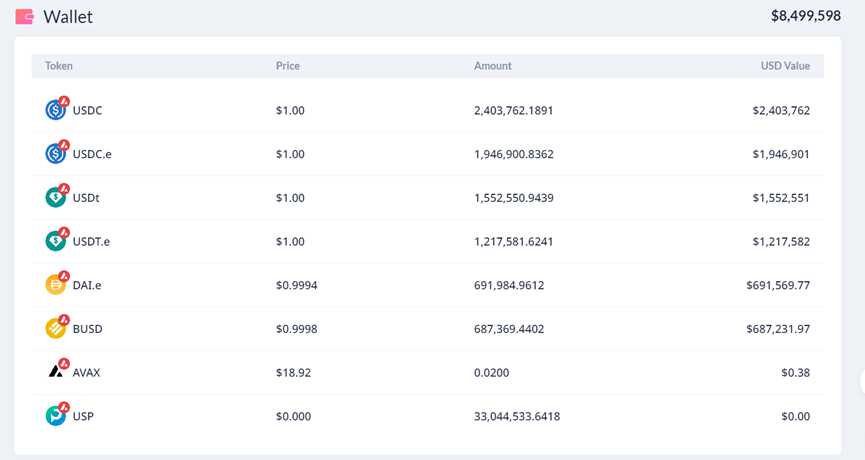Select the DAI.e USD value $691,569.77
This screenshot has width=865, height=460.
click(777, 285)
